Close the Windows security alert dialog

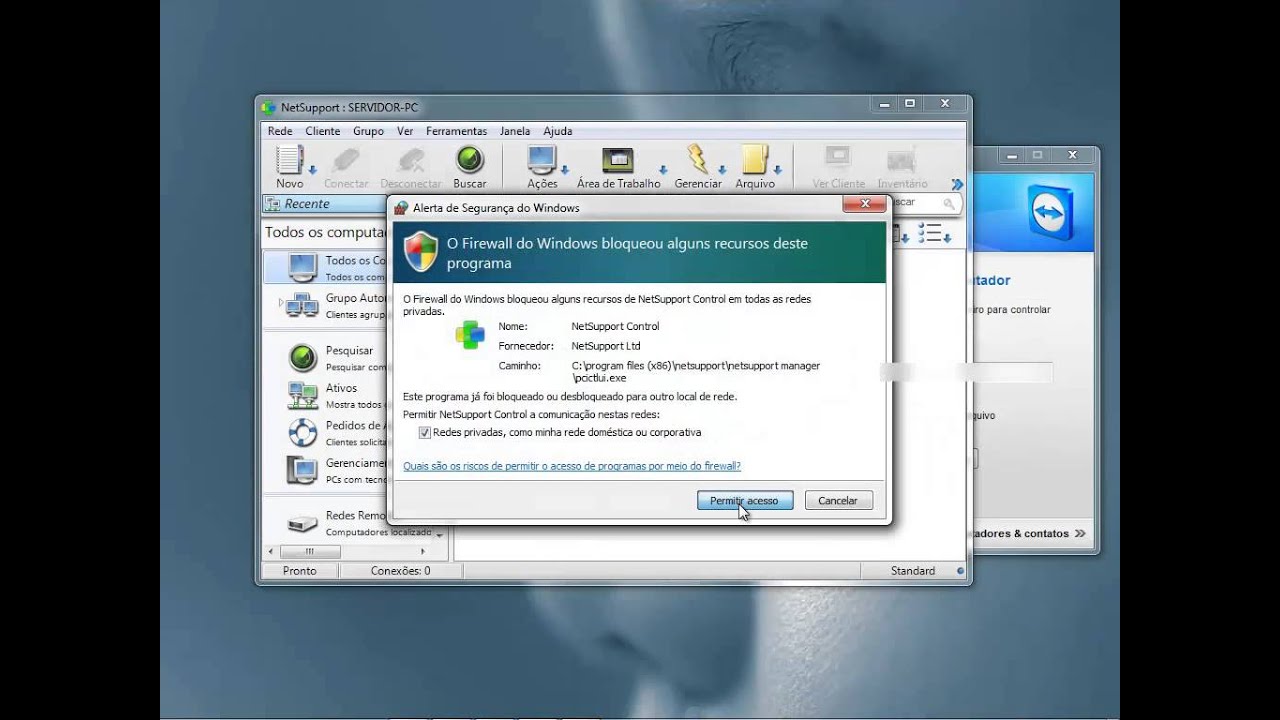pos(864,205)
